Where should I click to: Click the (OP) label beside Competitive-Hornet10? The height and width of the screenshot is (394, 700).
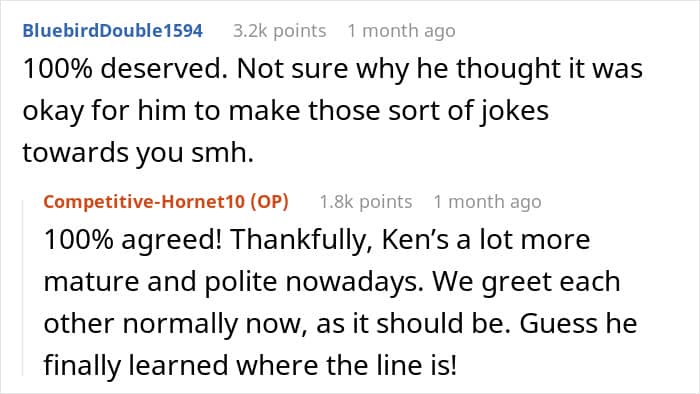pos(270,202)
